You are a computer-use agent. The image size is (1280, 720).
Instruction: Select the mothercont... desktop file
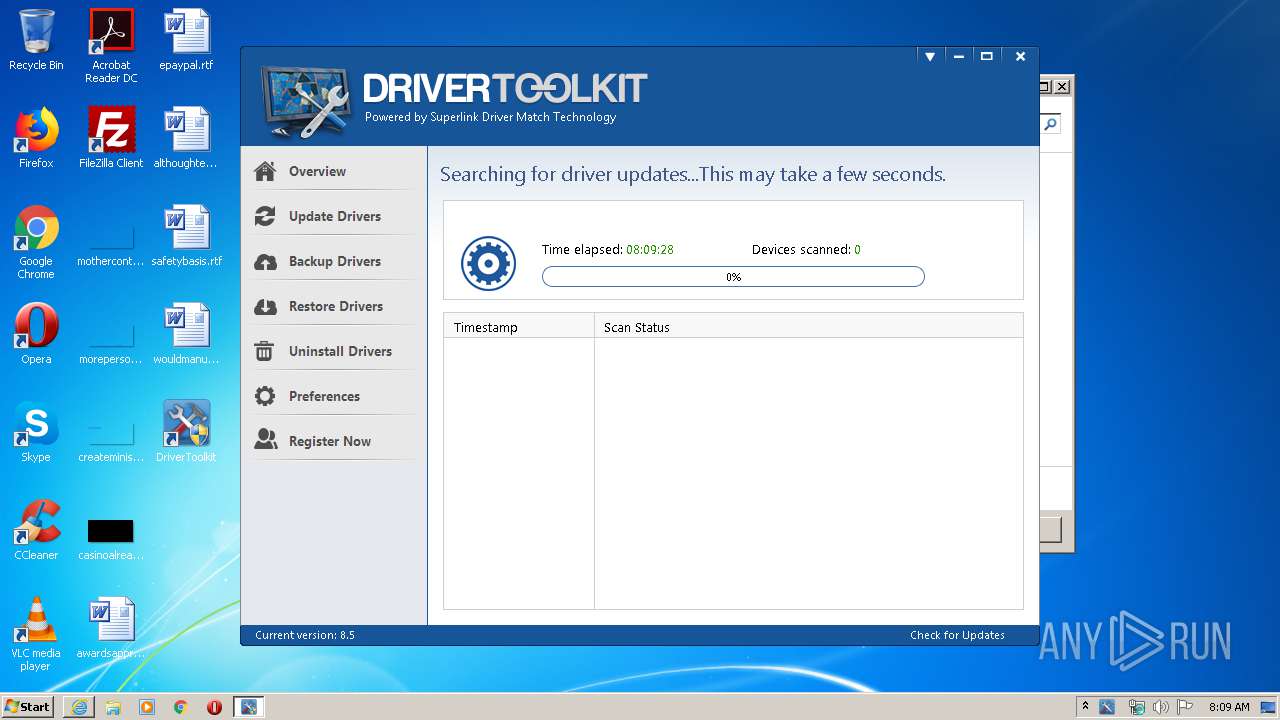point(111,244)
